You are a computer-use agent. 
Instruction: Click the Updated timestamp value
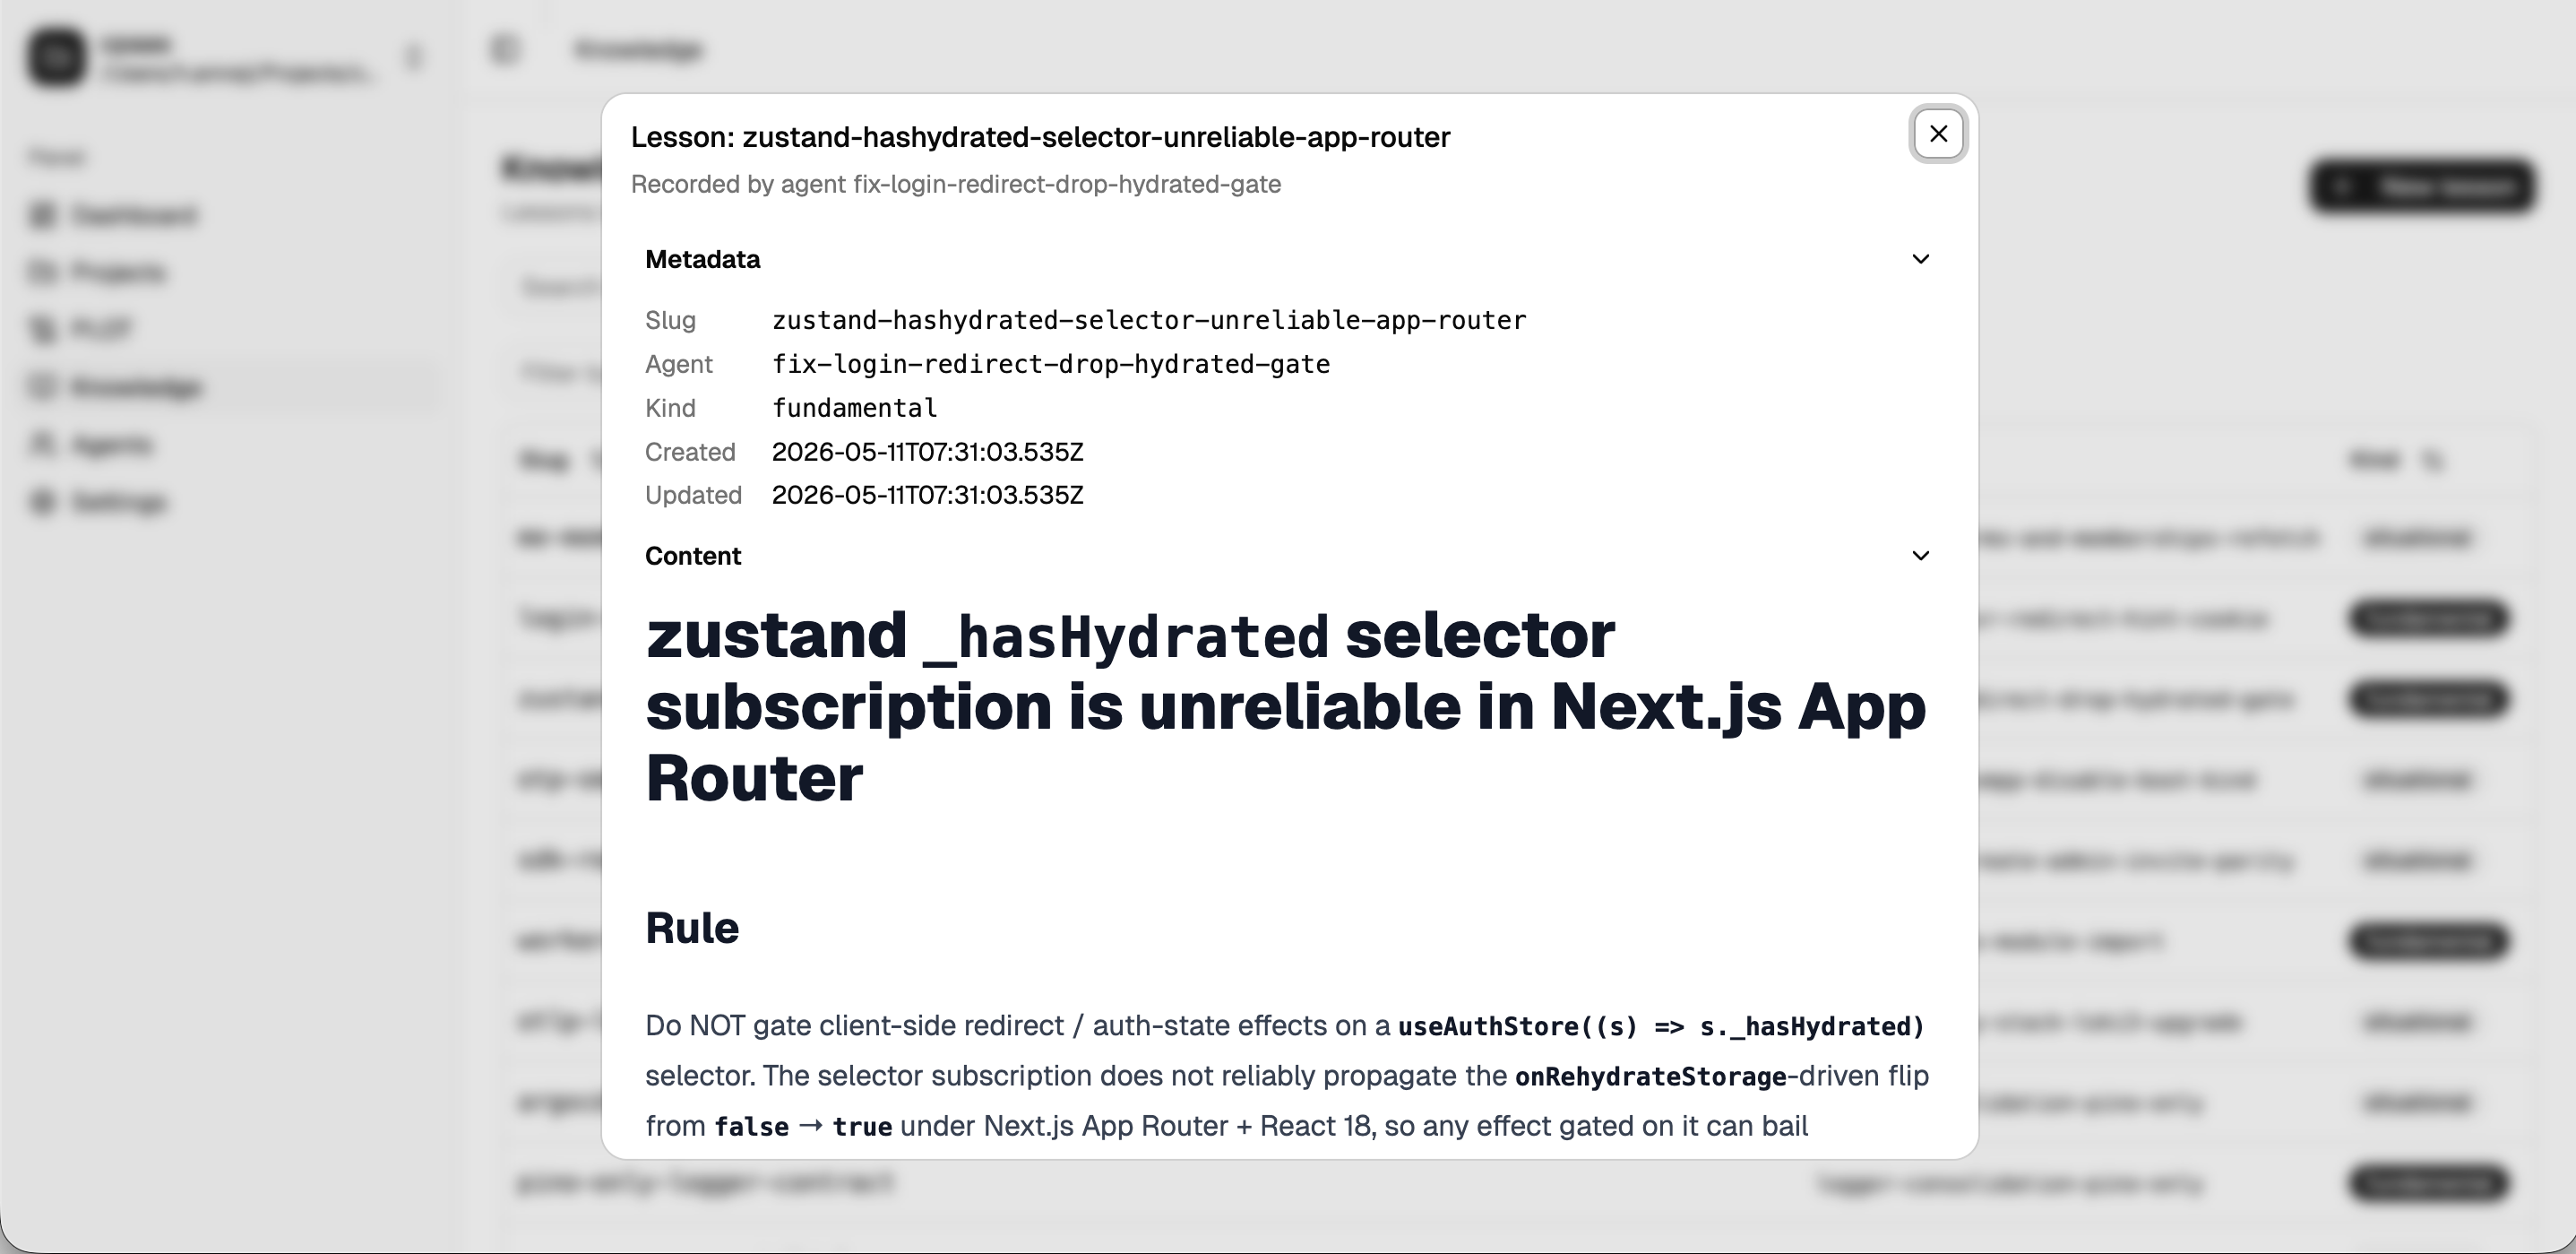[x=928, y=495]
